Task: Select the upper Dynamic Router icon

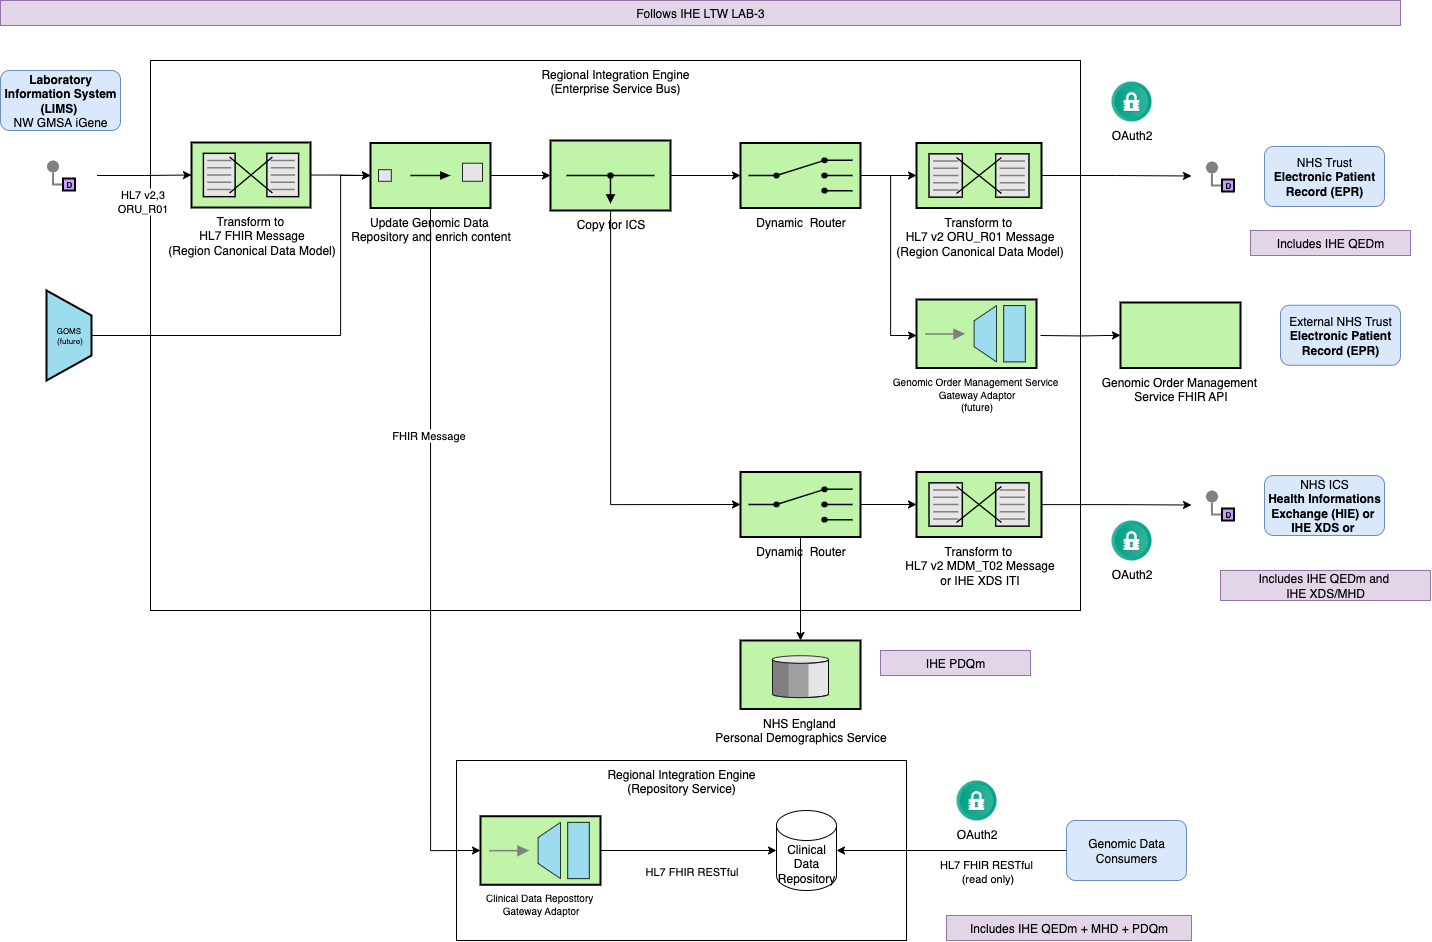Action: tap(800, 175)
